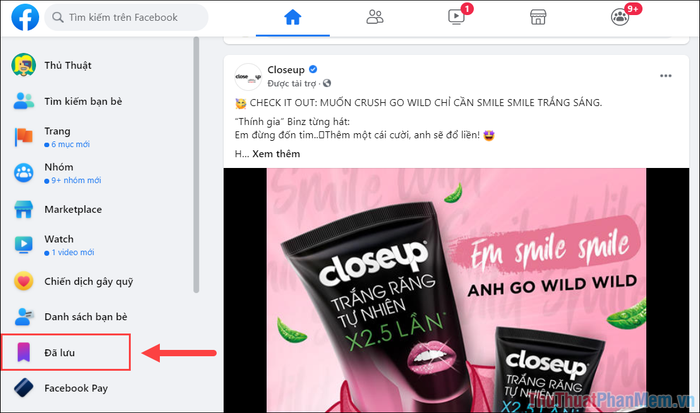Click the Tìm kiếm trên Facebook search field

click(126, 17)
